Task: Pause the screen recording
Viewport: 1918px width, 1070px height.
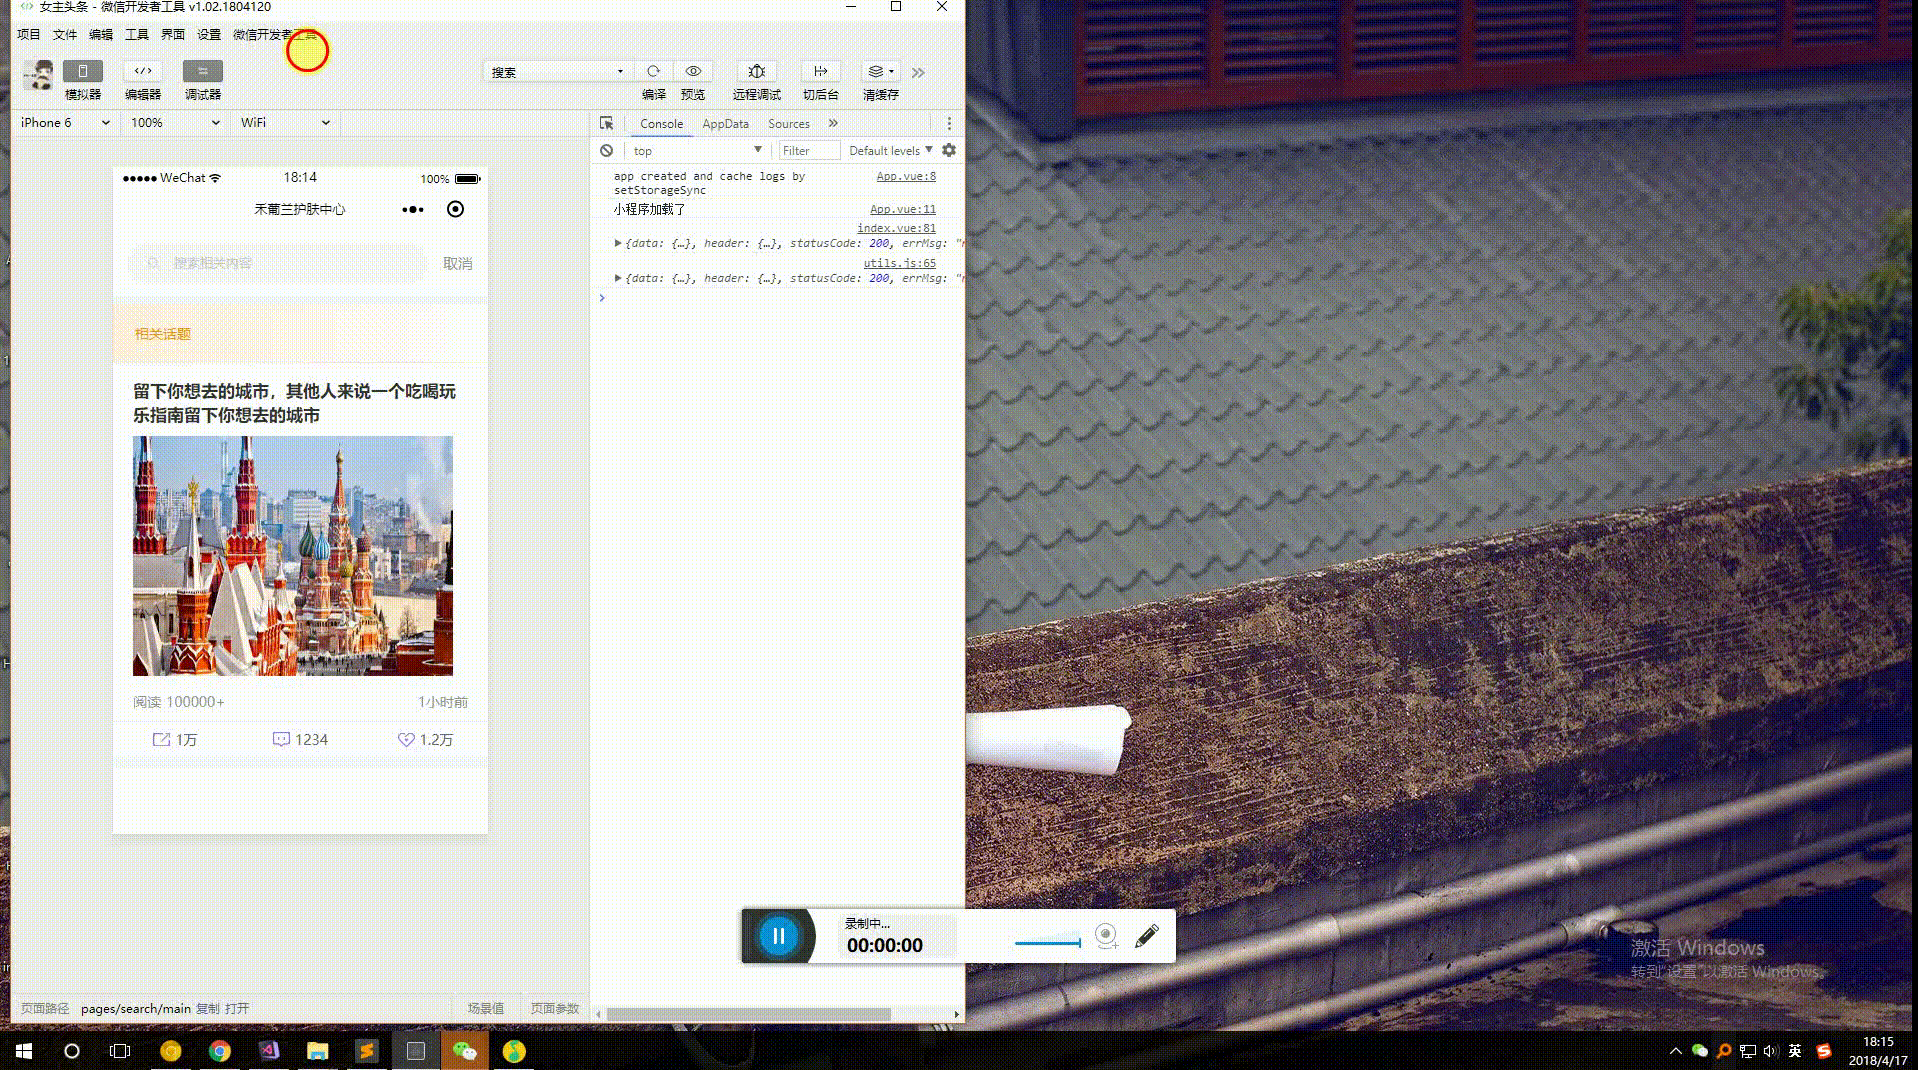Action: coord(778,936)
